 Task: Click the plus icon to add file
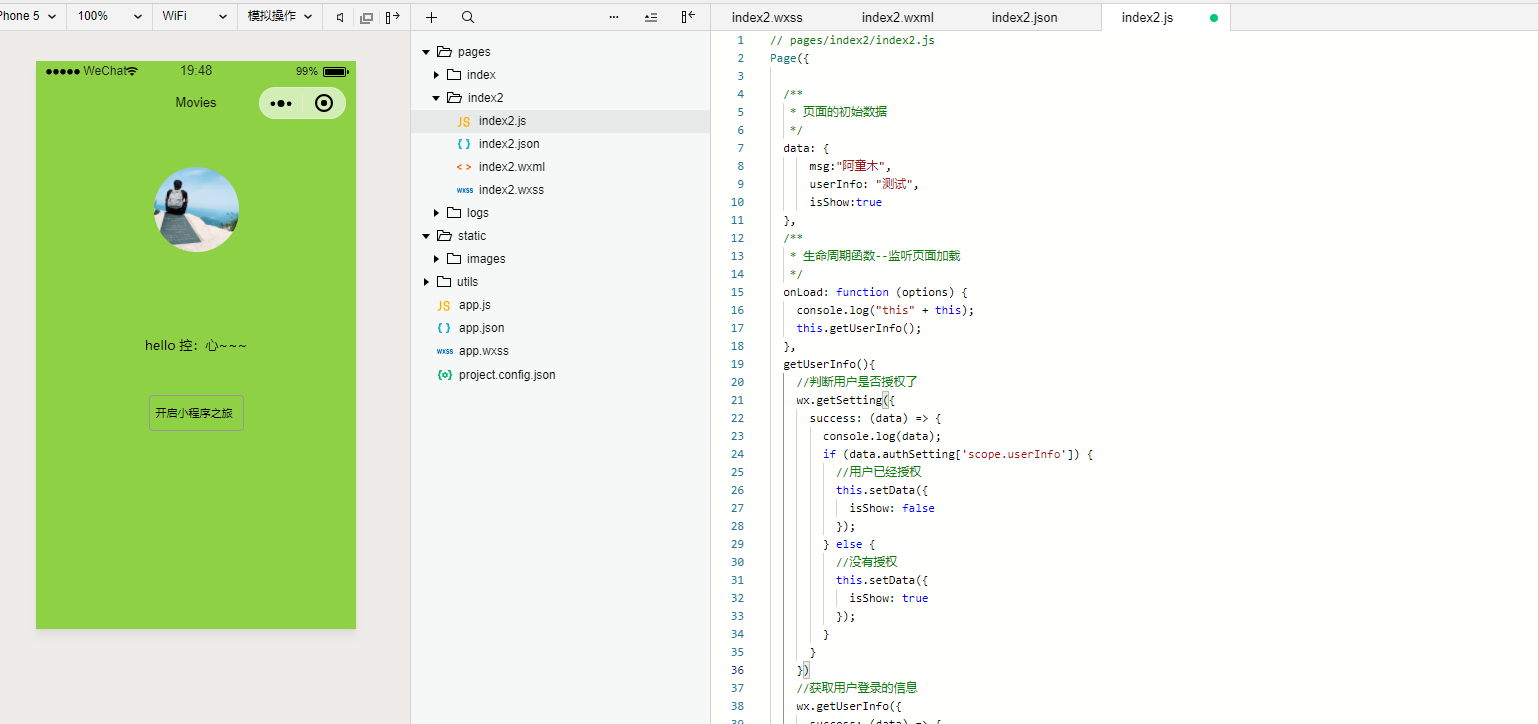[431, 17]
